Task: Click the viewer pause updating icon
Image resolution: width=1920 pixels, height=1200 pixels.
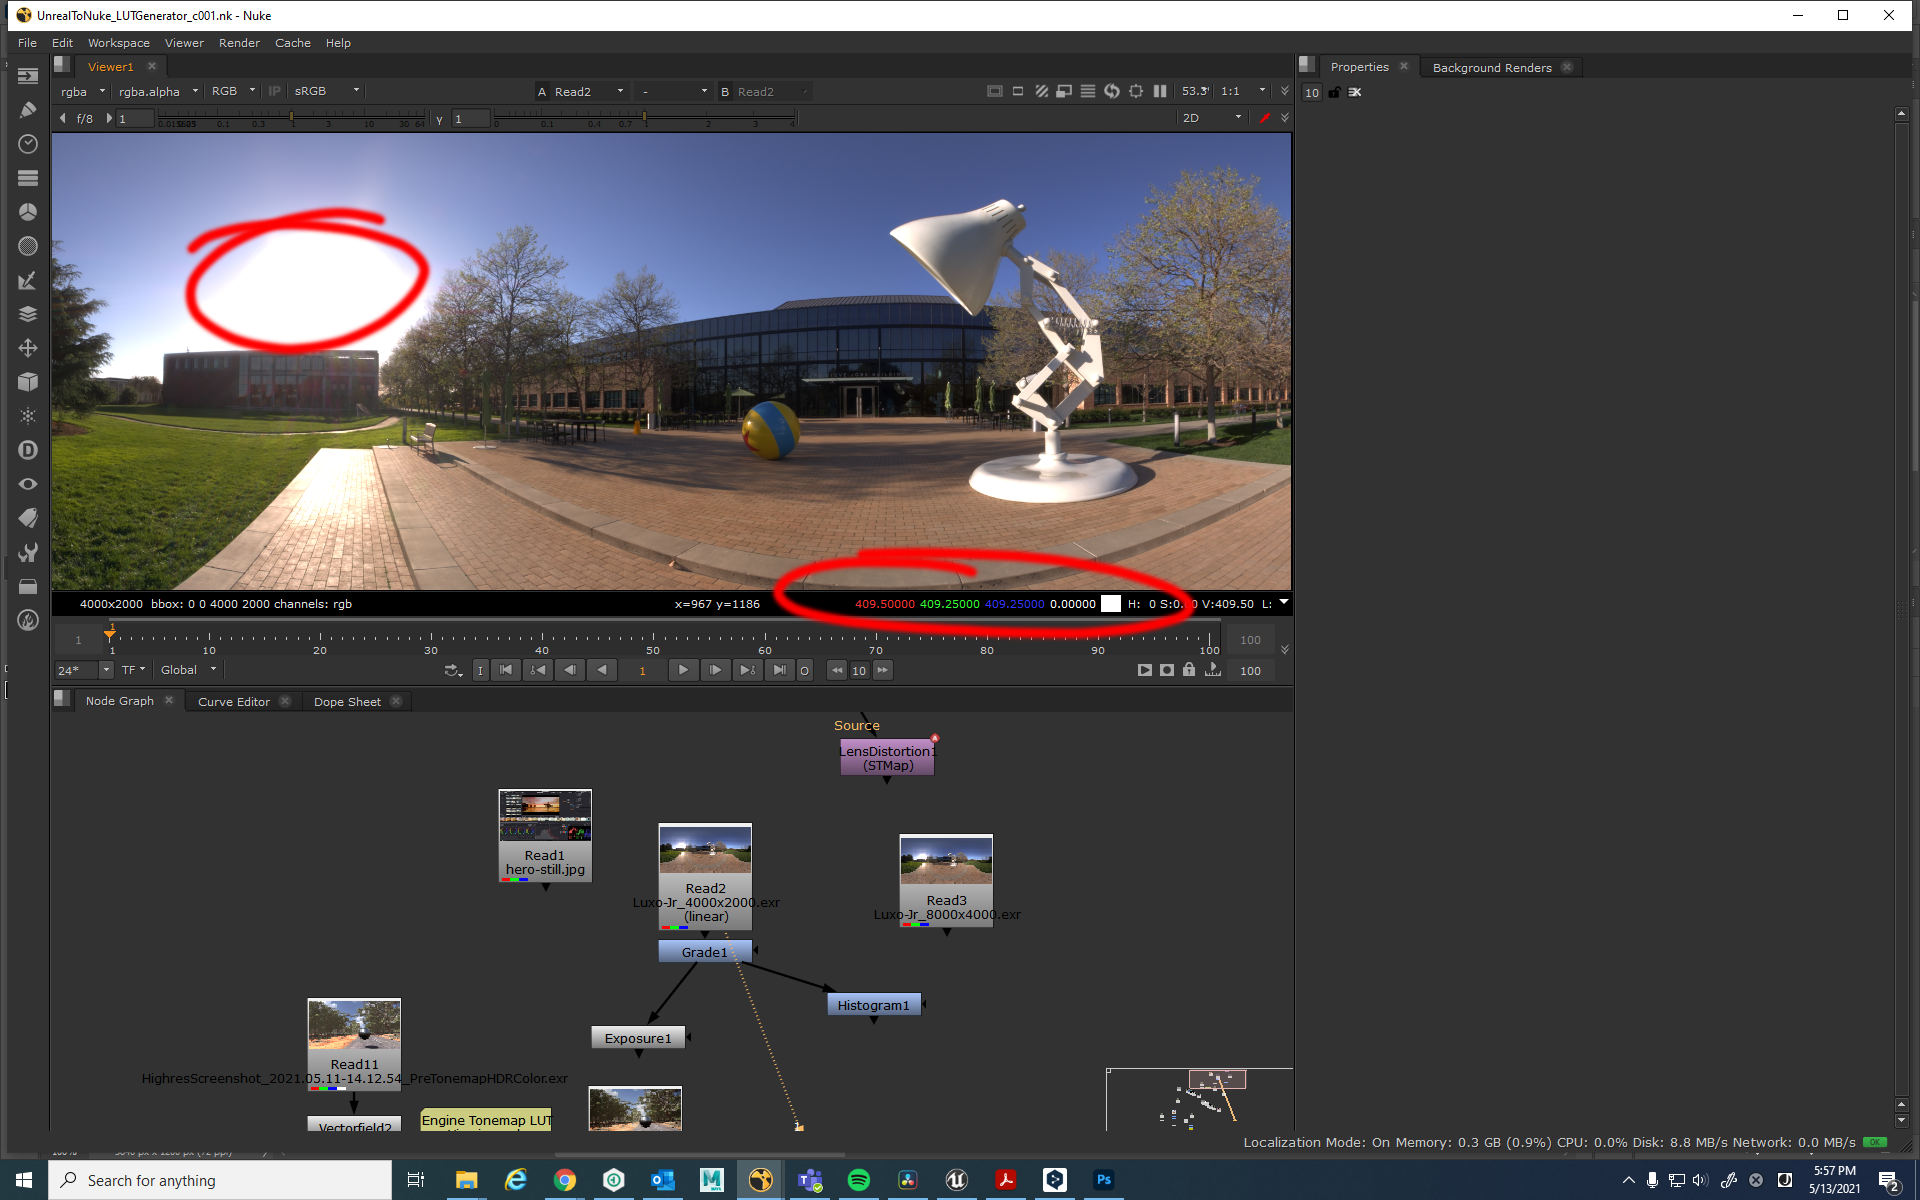Action: (1160, 91)
